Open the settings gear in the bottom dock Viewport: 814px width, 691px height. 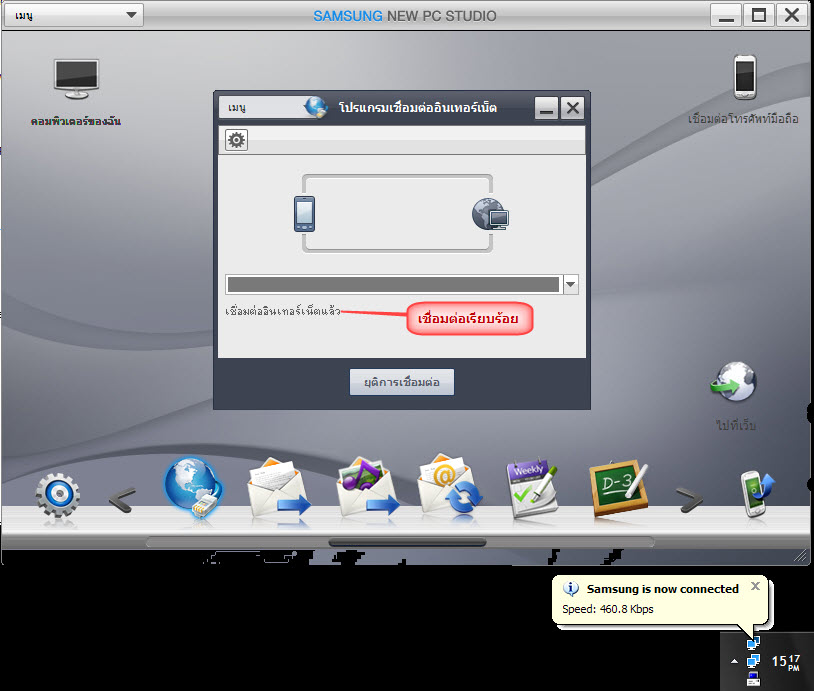pyautogui.click(x=58, y=495)
